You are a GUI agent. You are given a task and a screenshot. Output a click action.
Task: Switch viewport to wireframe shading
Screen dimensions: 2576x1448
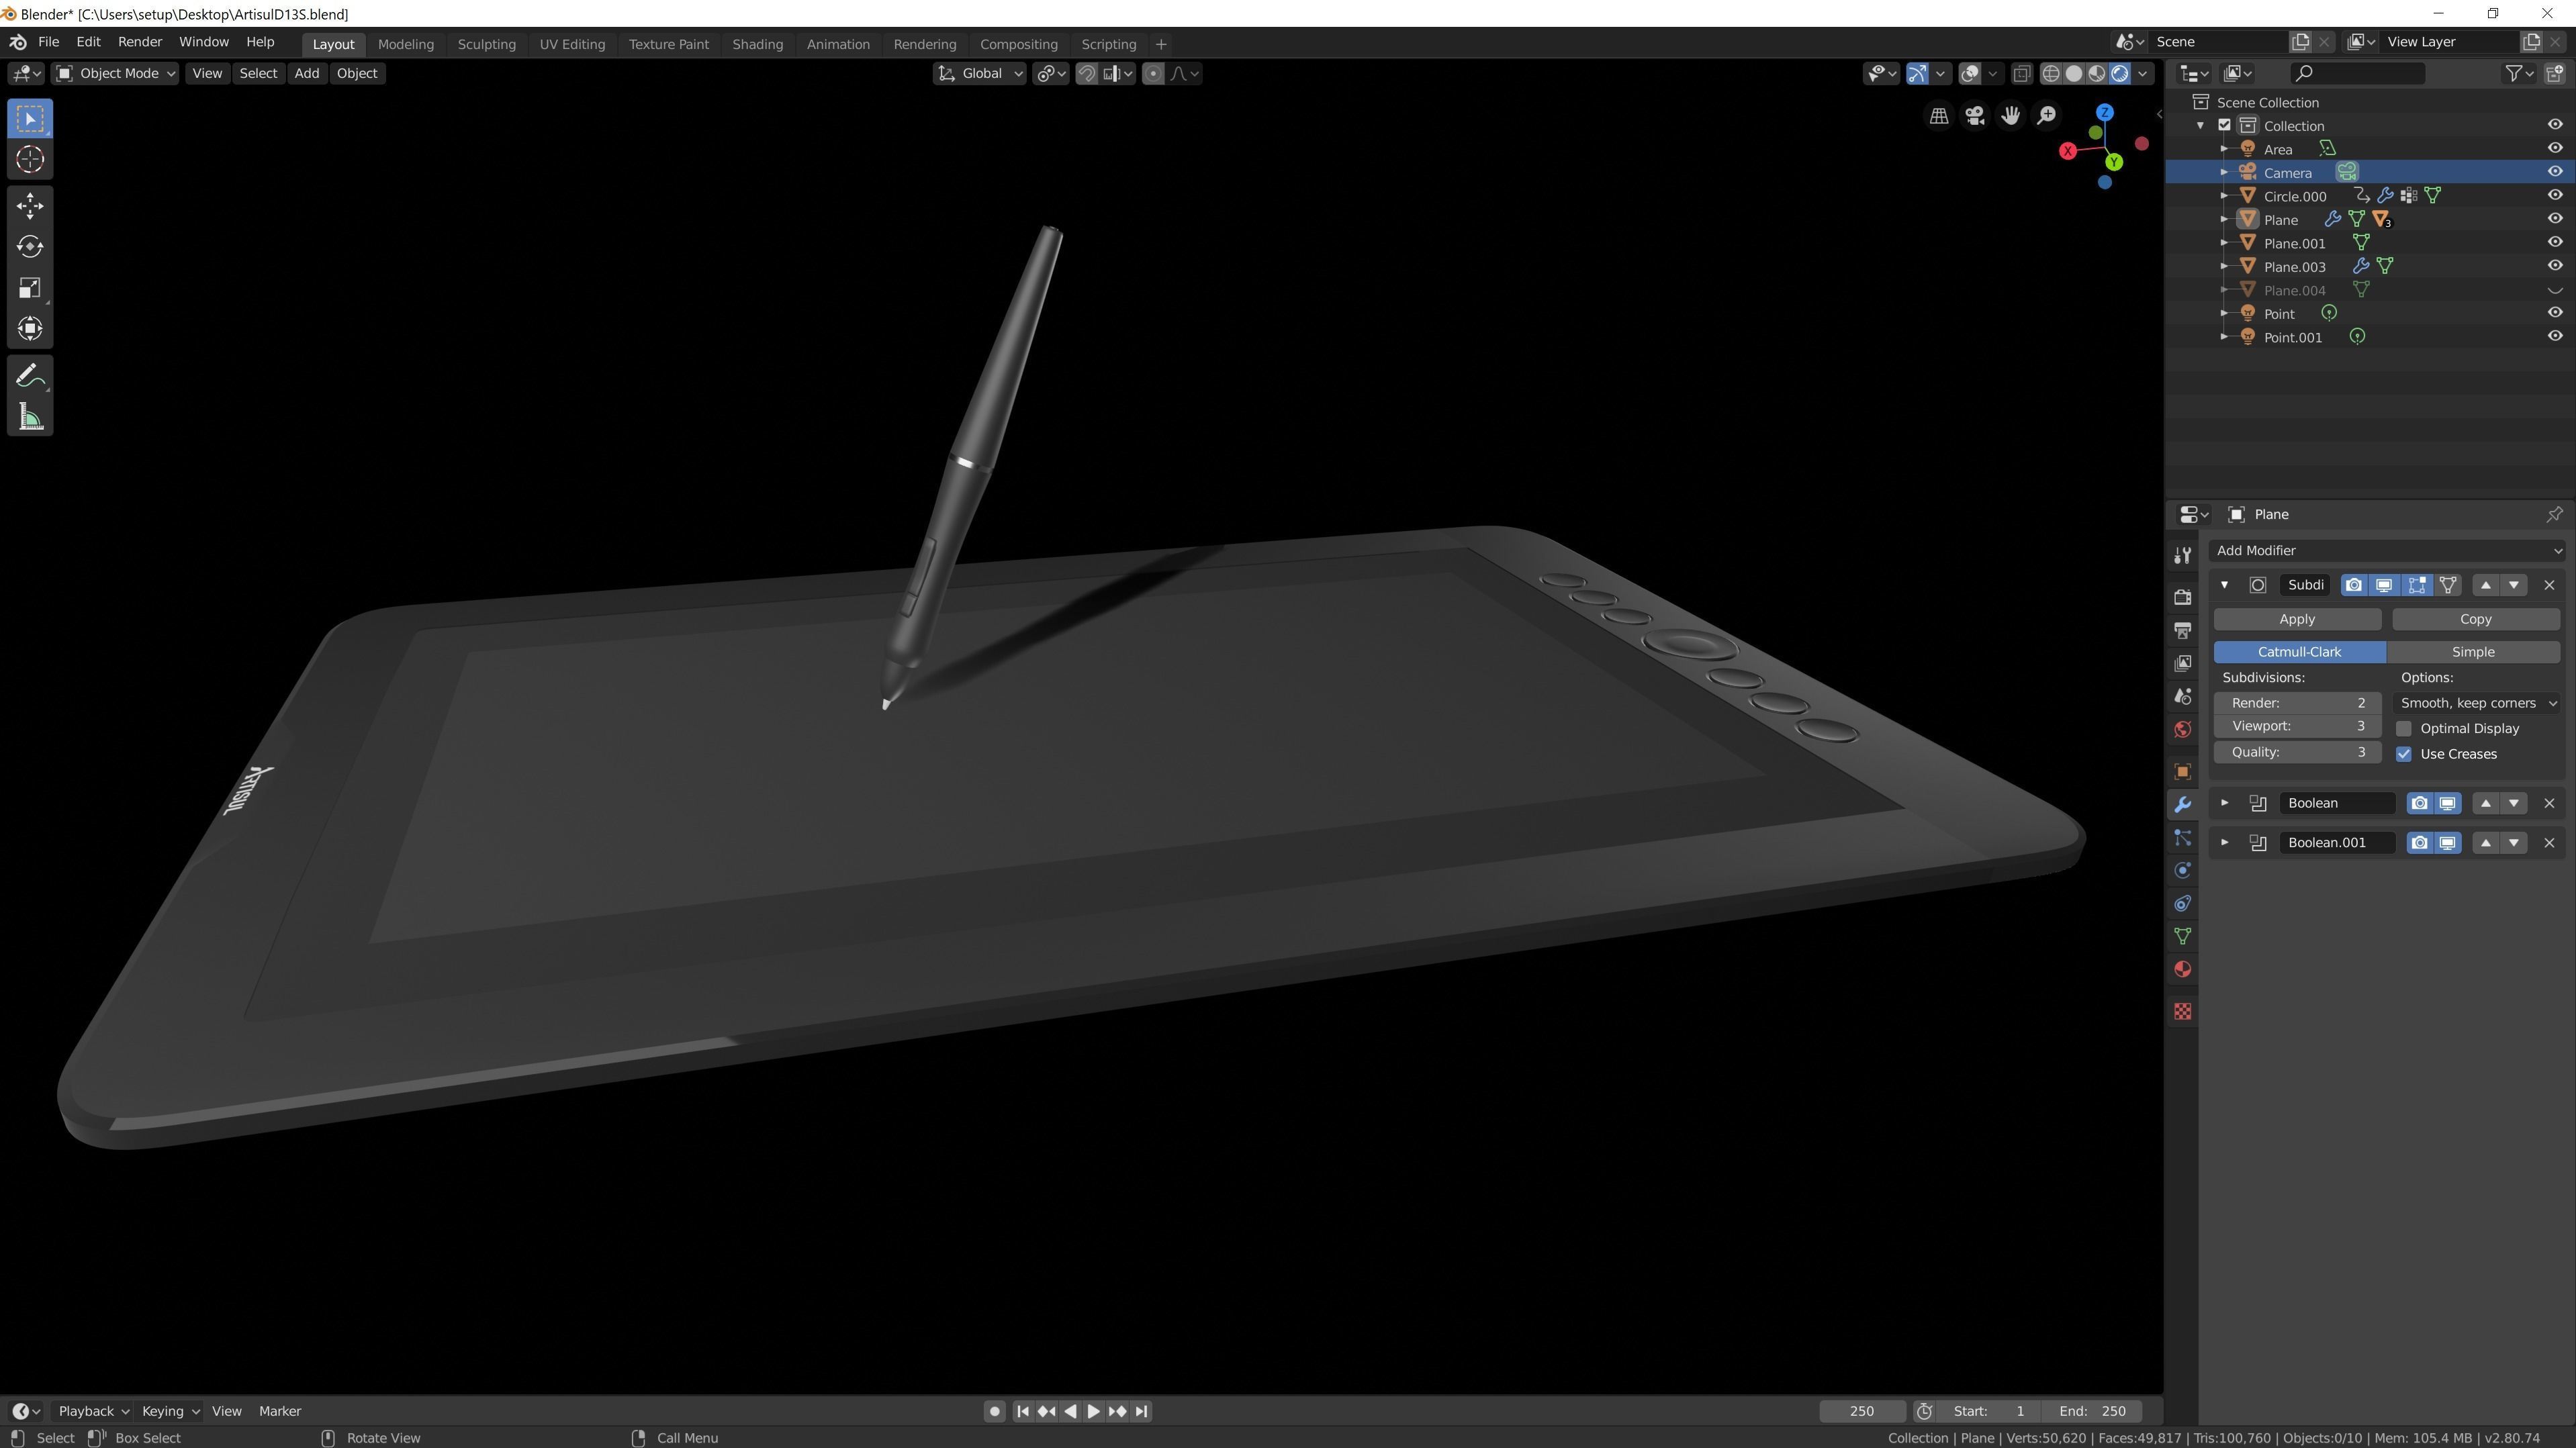[x=2051, y=73]
